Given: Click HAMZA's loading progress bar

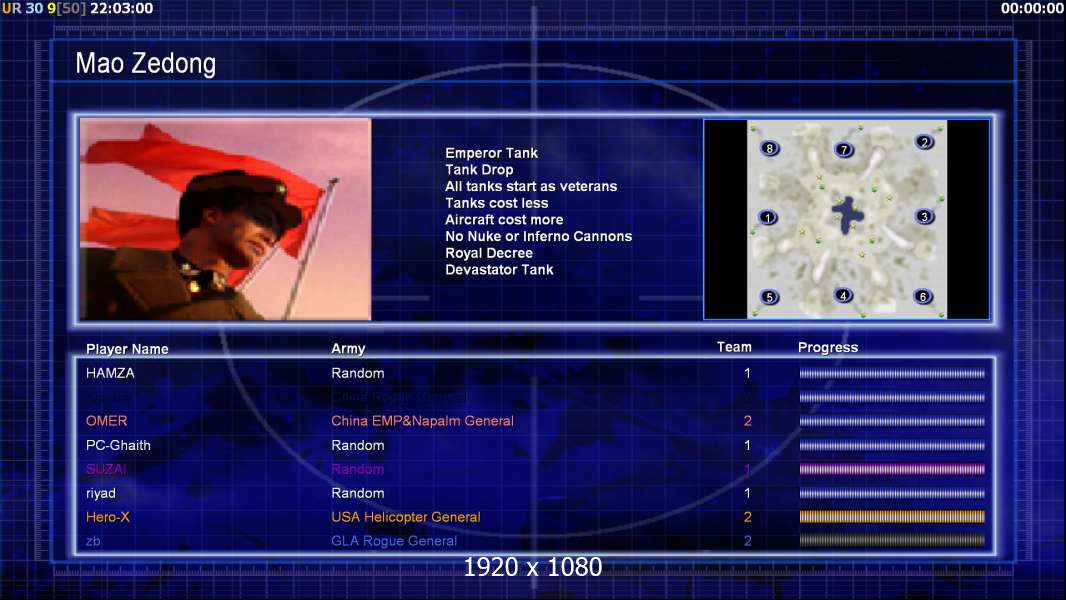Looking at the screenshot, I should pyautogui.click(x=892, y=373).
